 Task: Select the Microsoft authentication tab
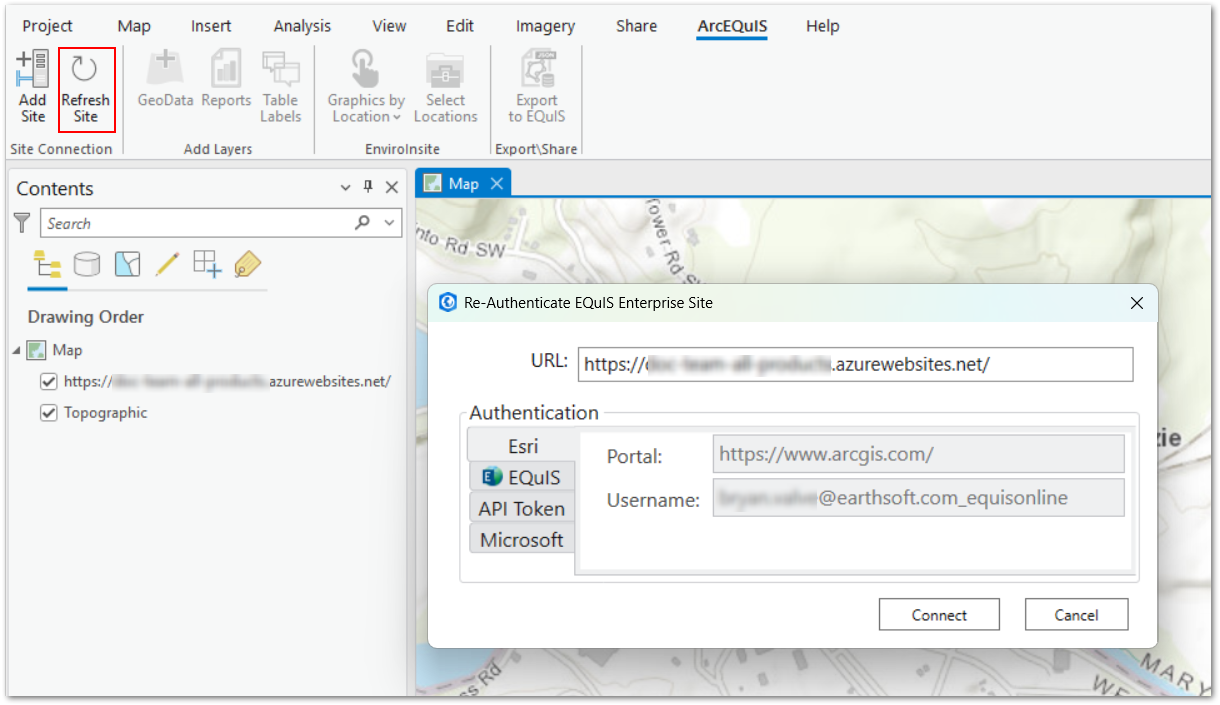pyautogui.click(x=522, y=539)
